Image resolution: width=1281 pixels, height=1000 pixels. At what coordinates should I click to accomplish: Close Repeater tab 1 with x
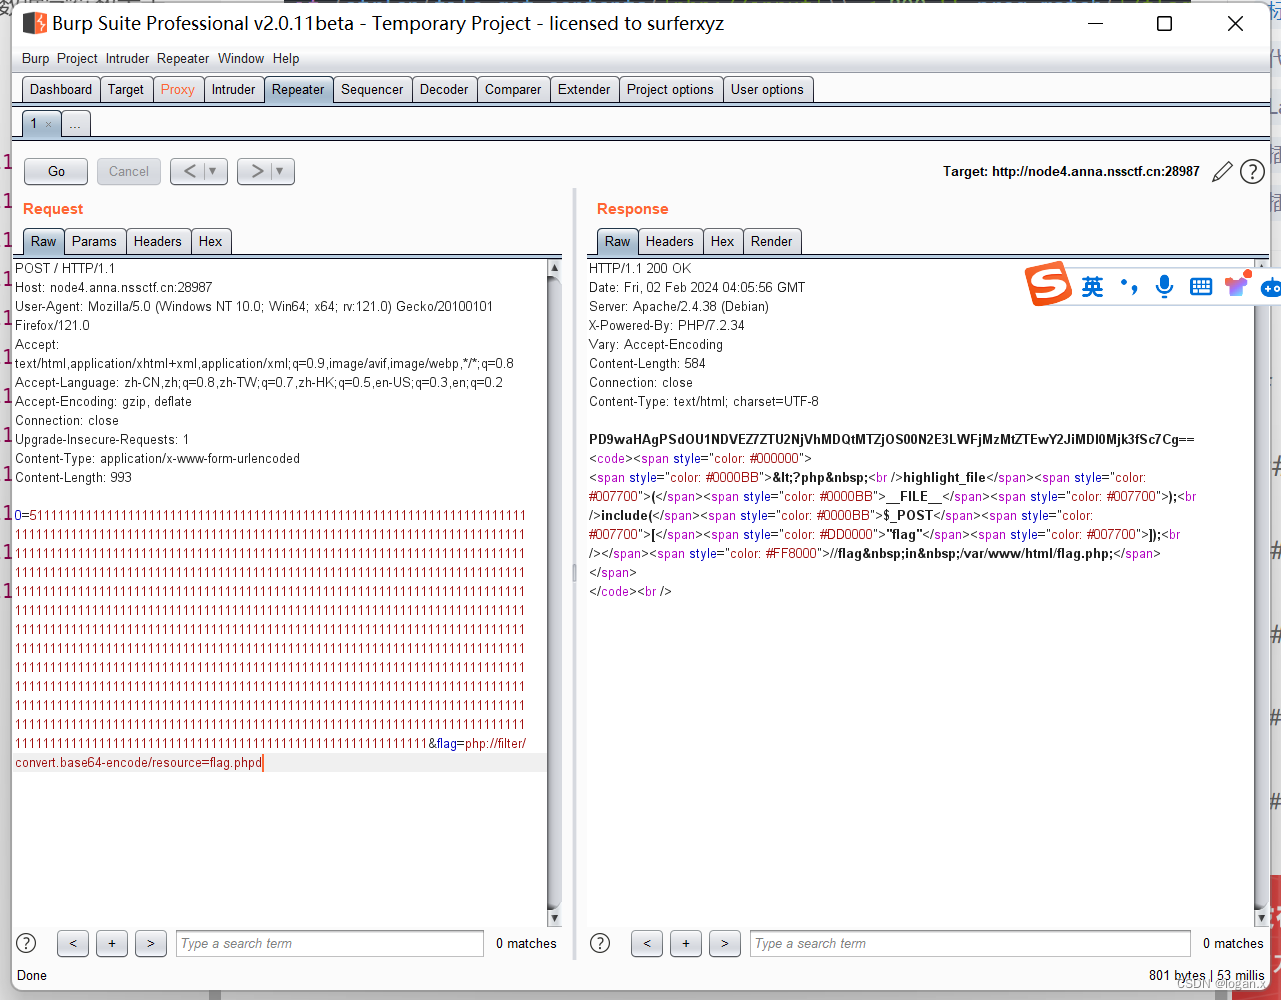coord(48,124)
